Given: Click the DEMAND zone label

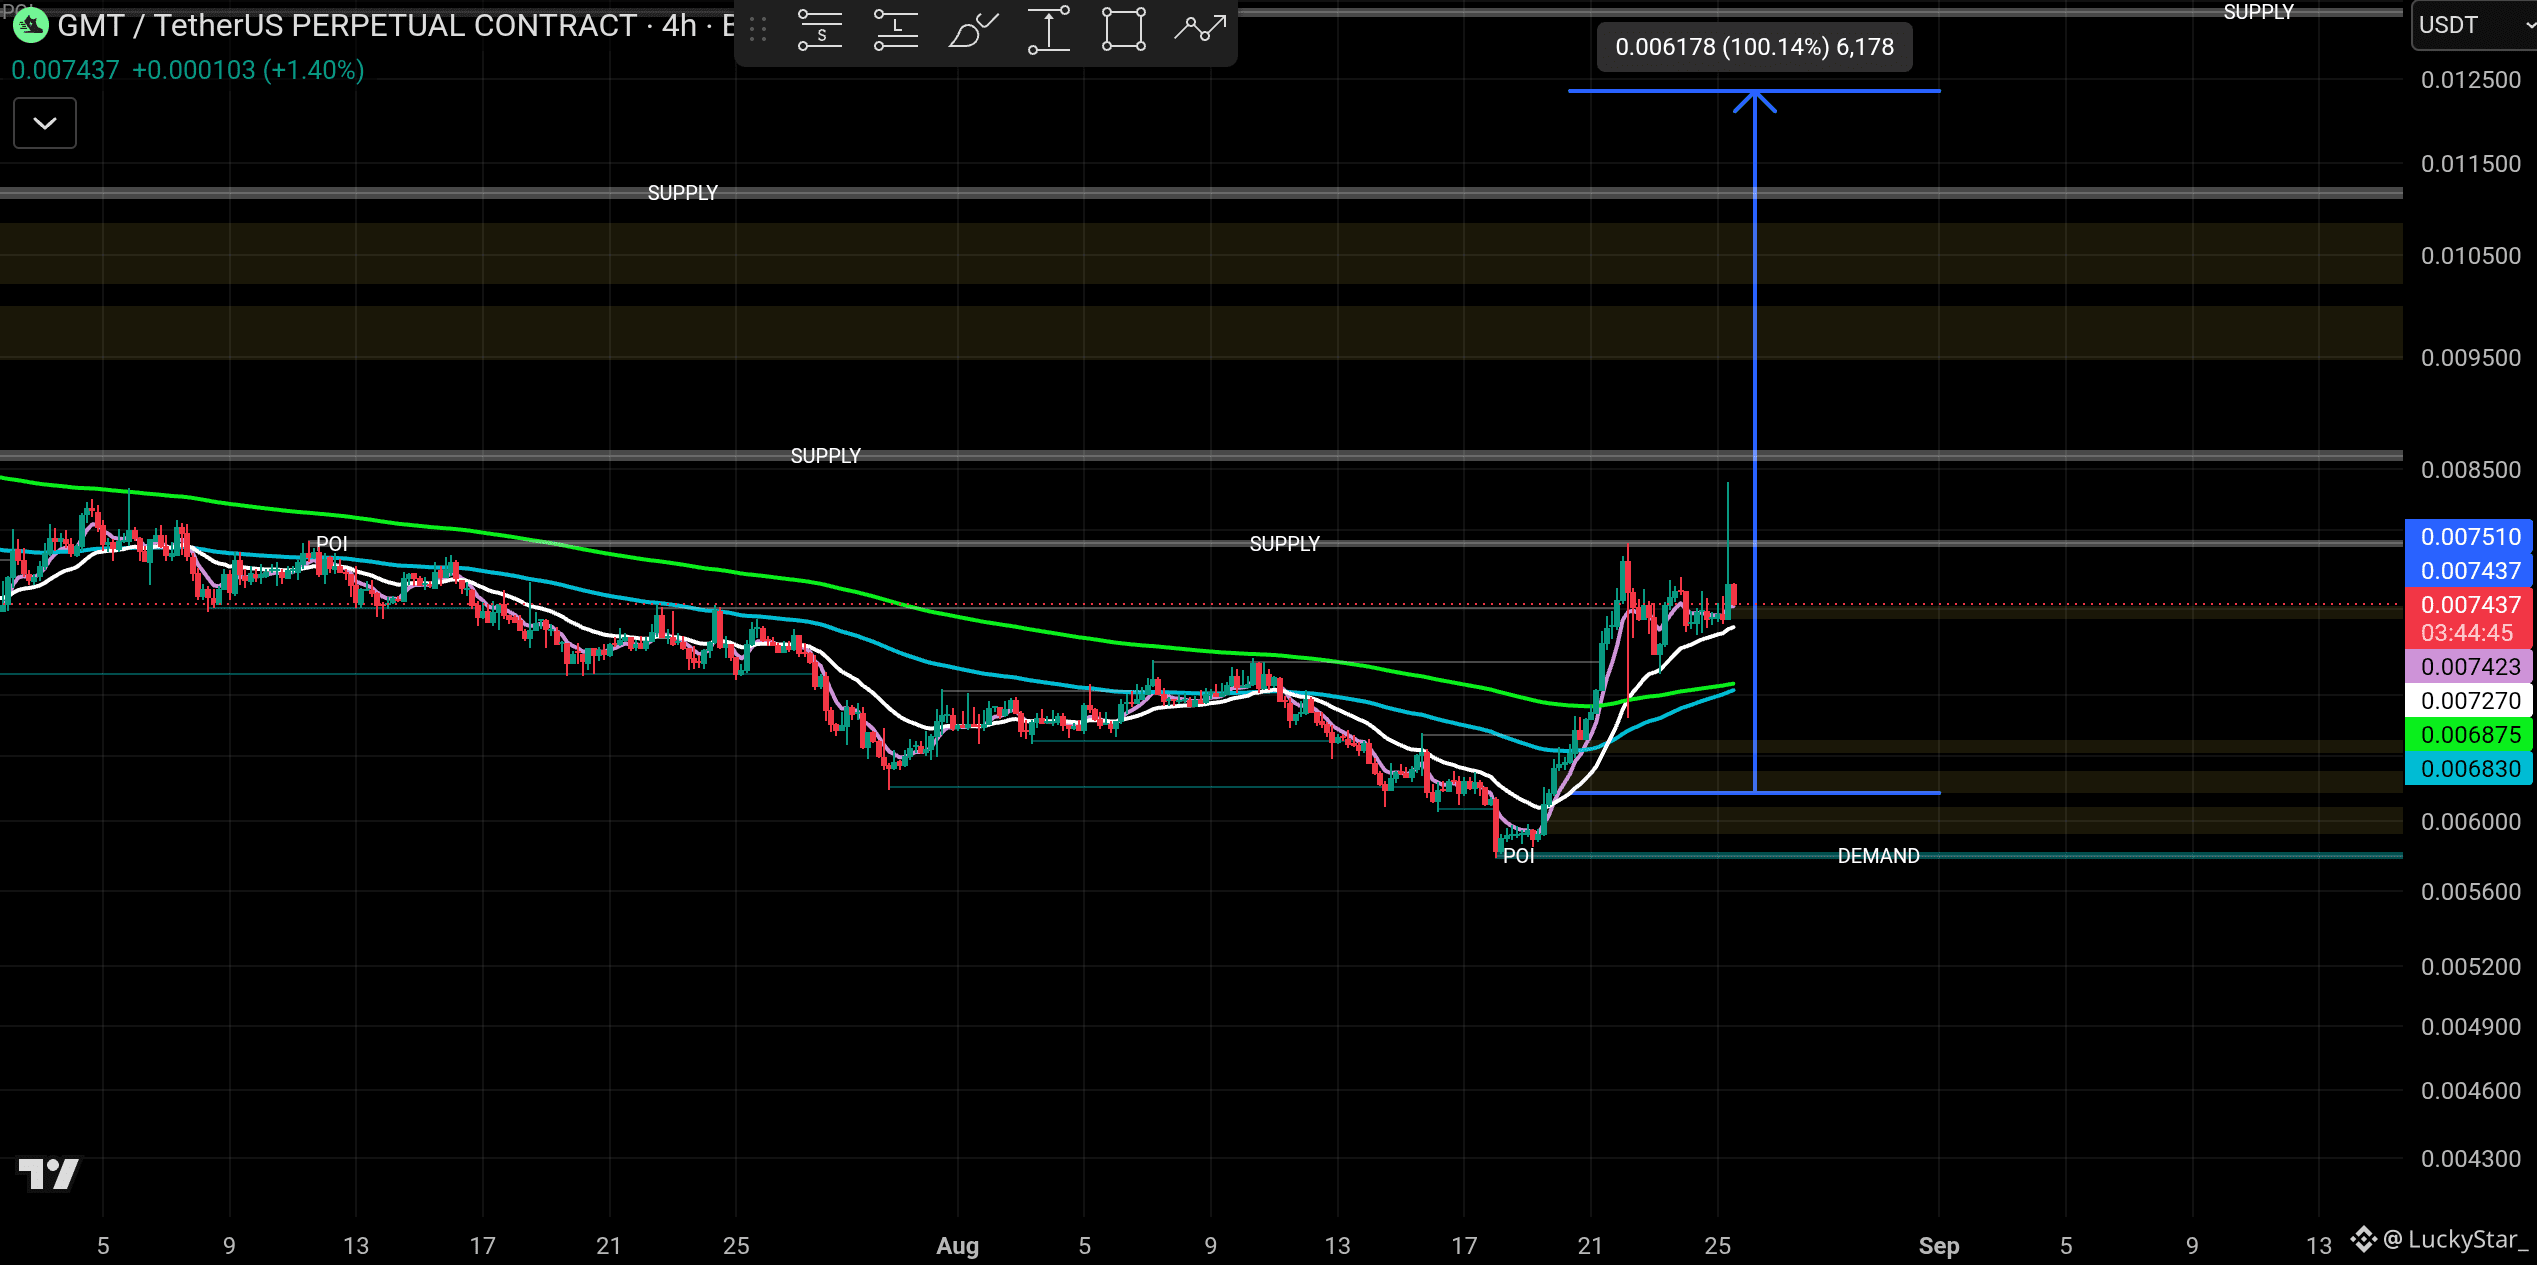Looking at the screenshot, I should 1878,856.
